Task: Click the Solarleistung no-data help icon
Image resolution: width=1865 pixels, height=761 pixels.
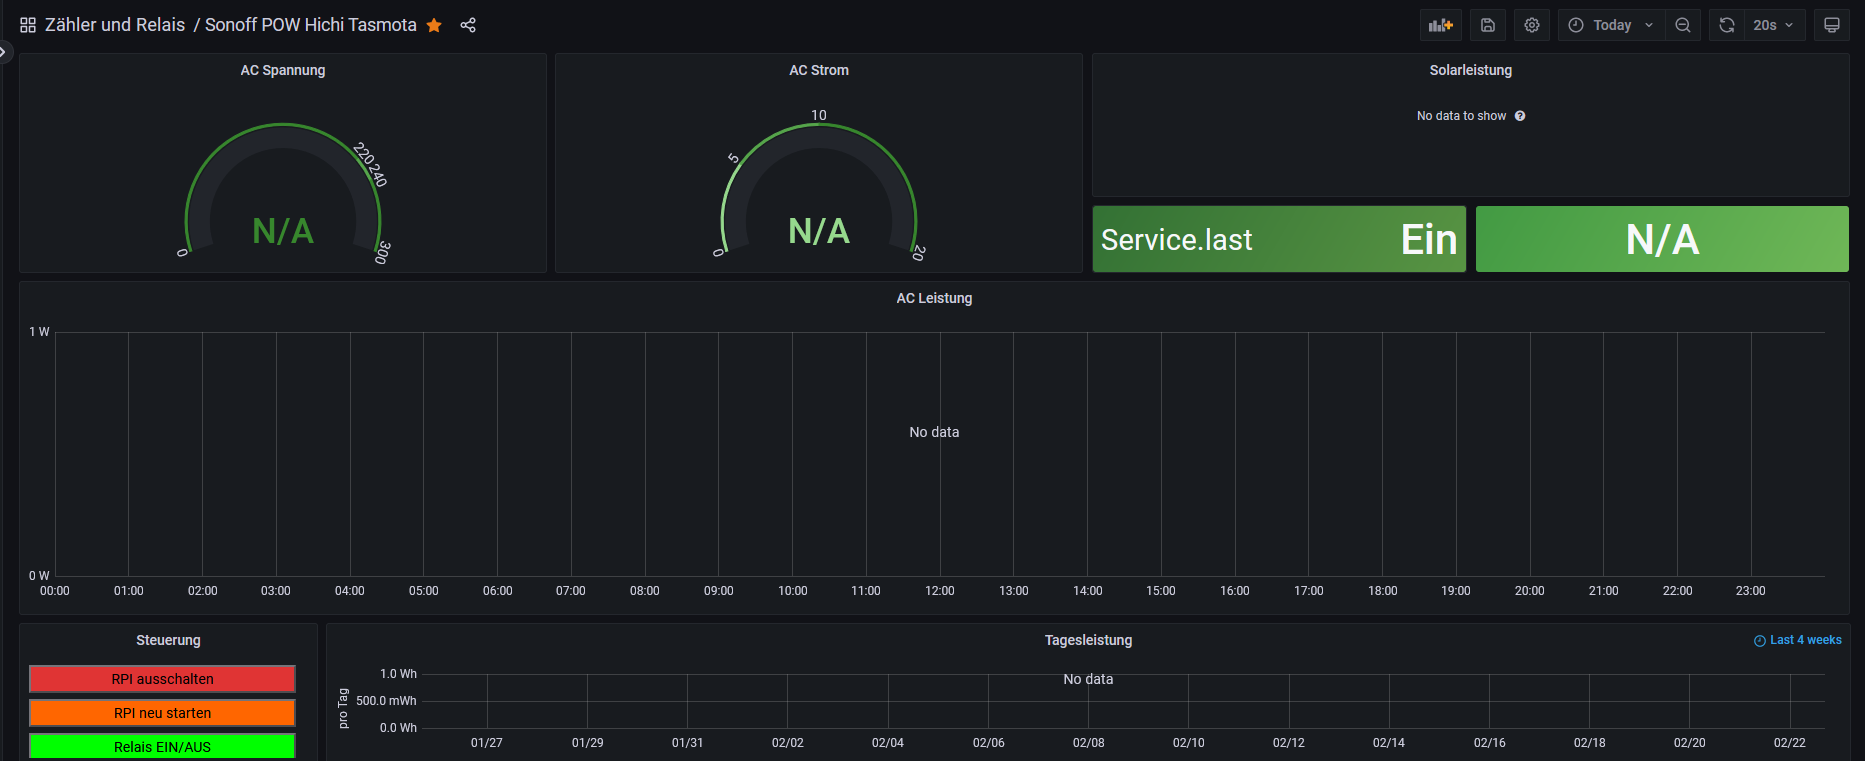Action: click(x=1520, y=116)
